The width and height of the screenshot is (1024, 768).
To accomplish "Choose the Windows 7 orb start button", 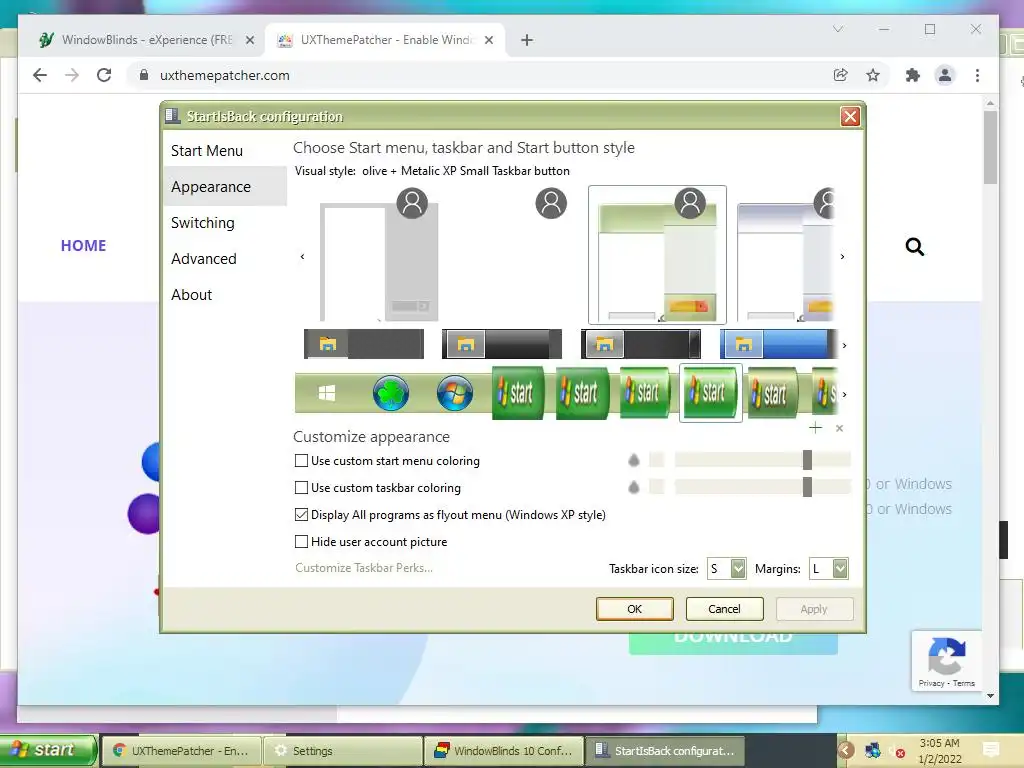I will (455, 393).
